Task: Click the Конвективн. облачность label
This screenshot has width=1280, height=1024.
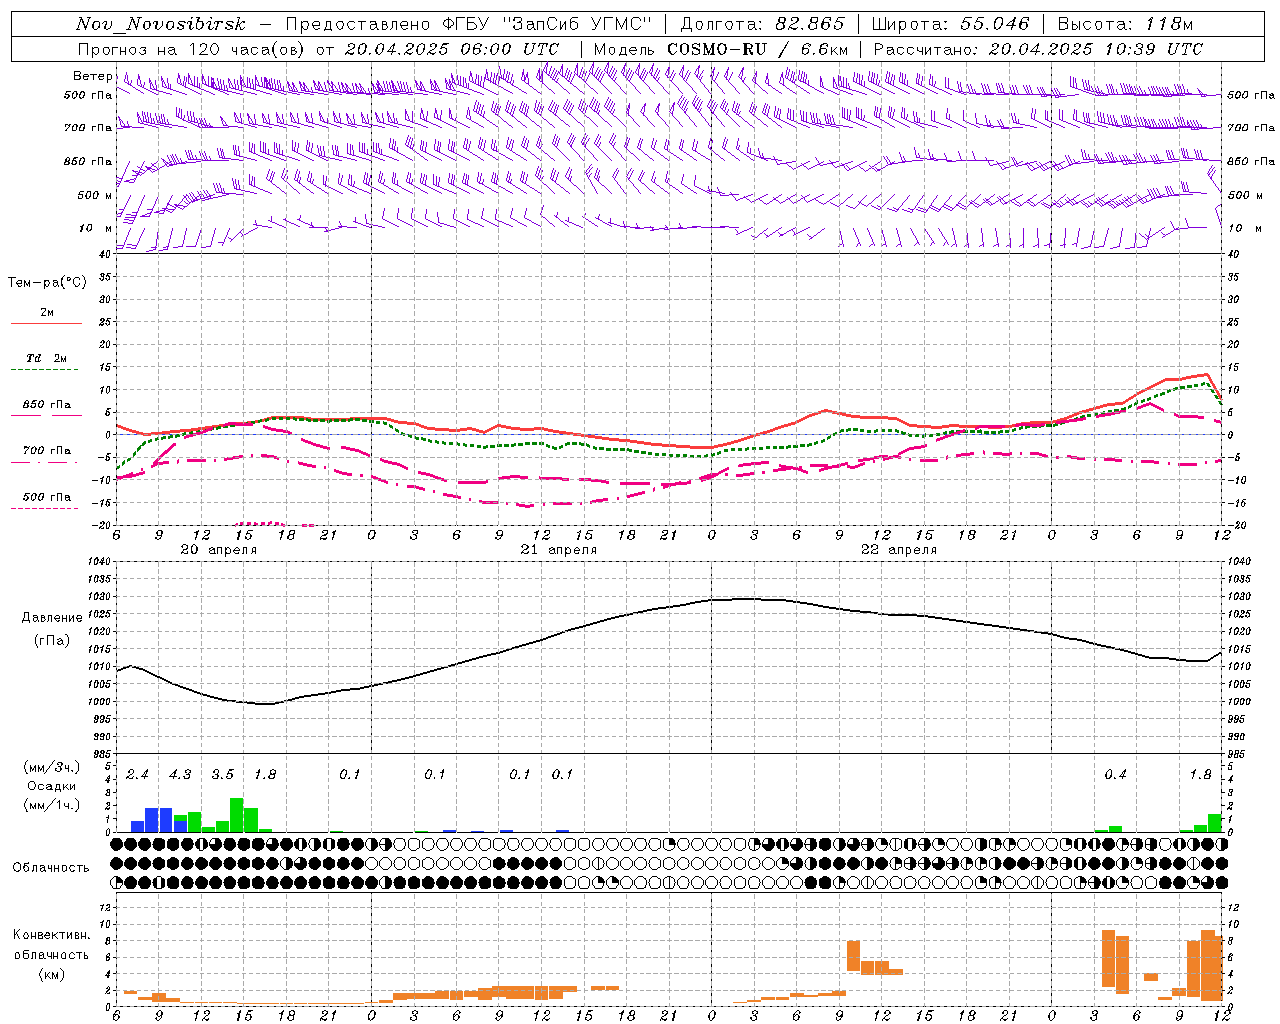Action: click(x=52, y=945)
